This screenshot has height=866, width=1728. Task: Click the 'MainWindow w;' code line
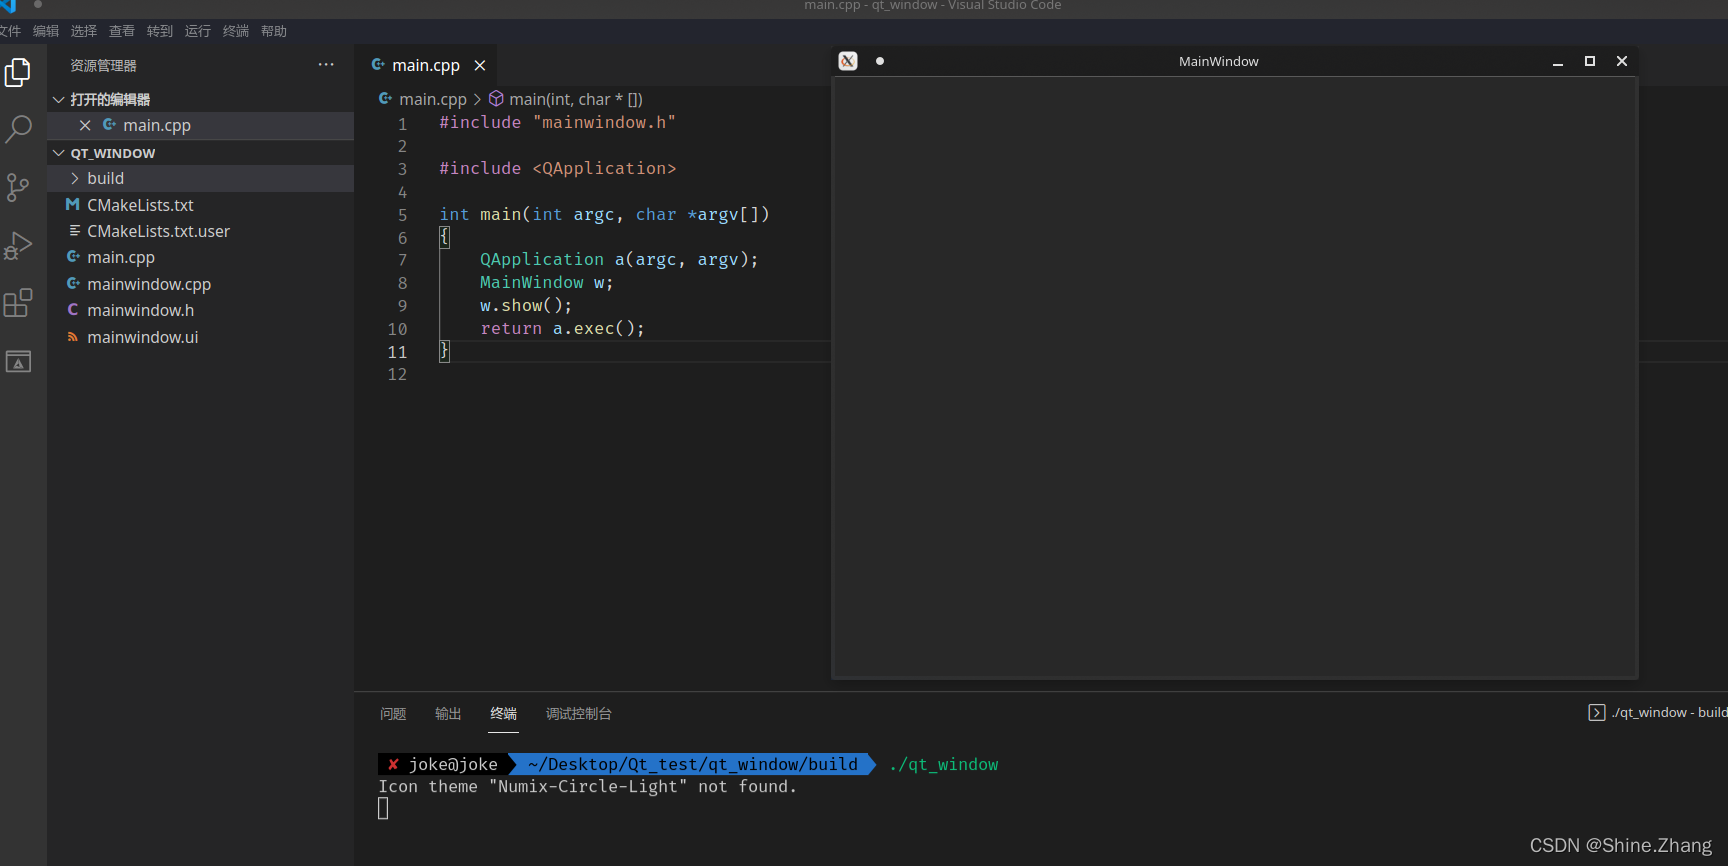[547, 282]
